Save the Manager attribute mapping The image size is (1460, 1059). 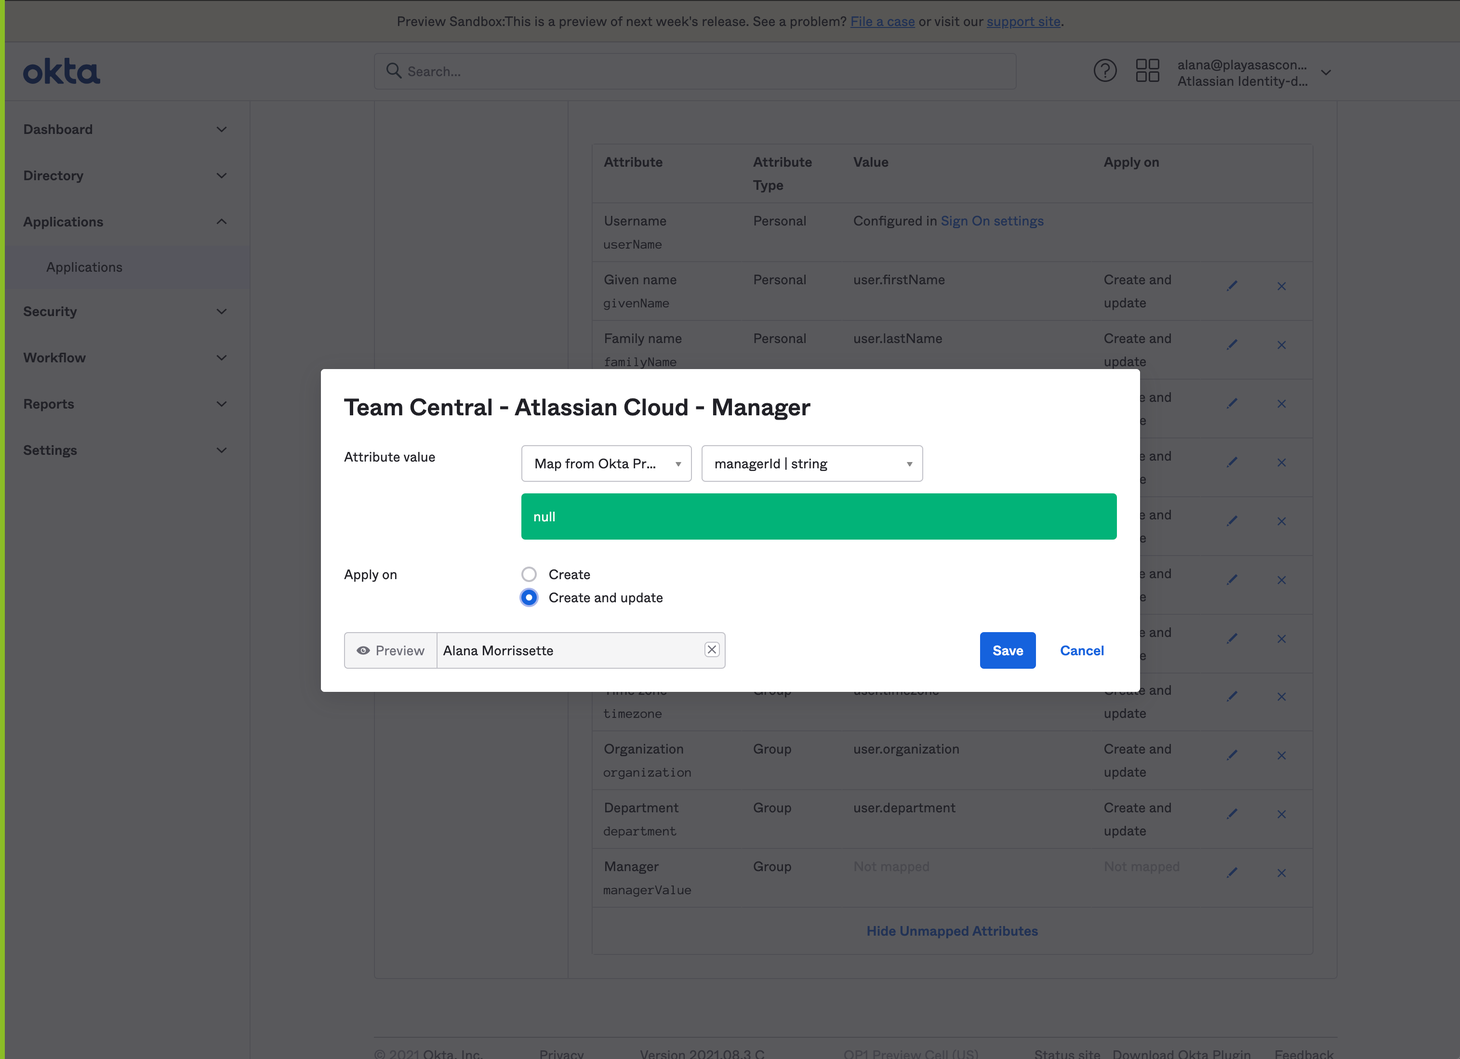coord(1007,651)
